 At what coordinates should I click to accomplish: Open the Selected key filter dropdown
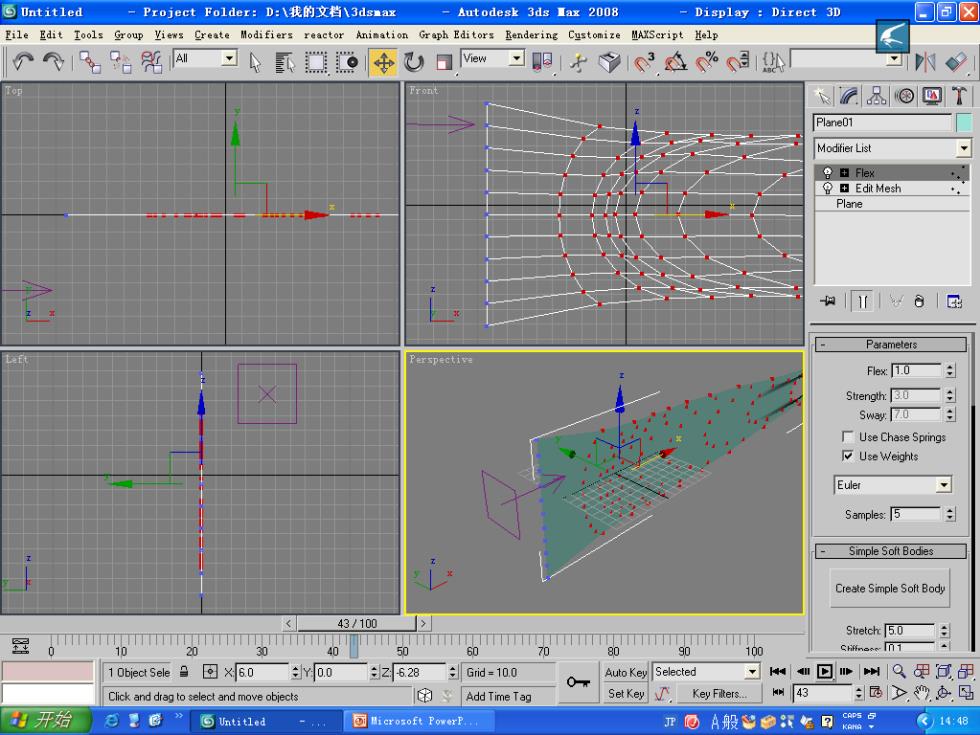(x=706, y=672)
